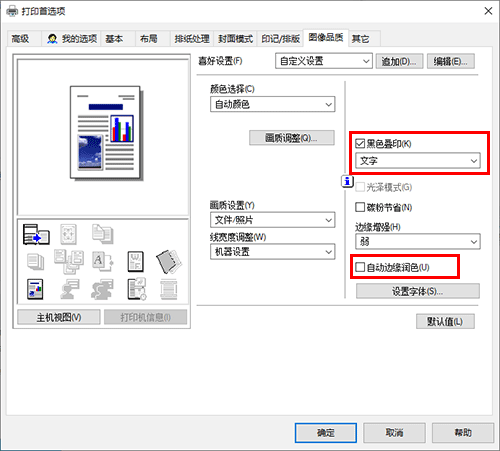Click the greyed single user card icon
The height and width of the screenshot is (451, 500).
(x=69, y=289)
